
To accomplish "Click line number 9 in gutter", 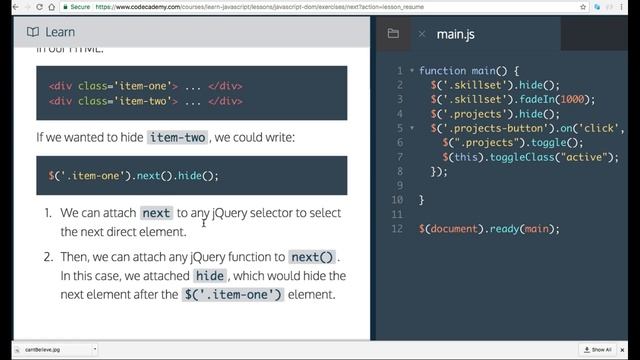I will [x=400, y=186].
